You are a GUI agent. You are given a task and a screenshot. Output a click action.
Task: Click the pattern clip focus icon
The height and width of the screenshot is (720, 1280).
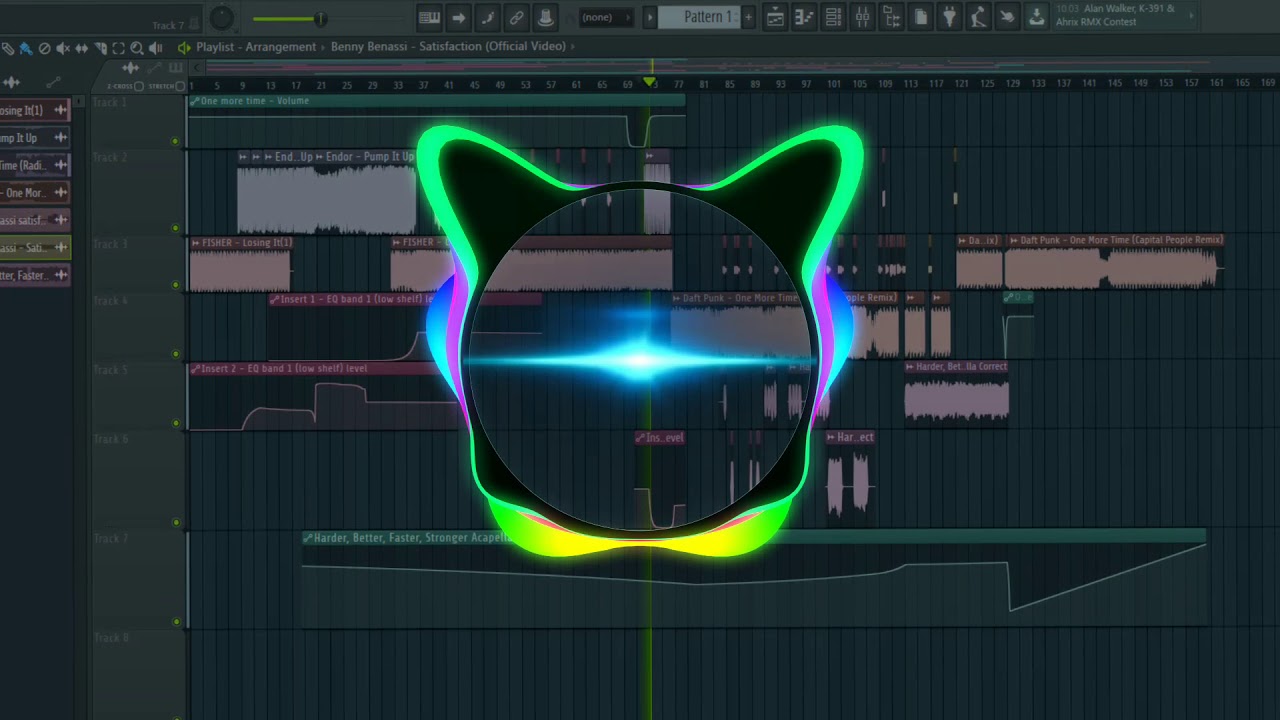(175, 68)
